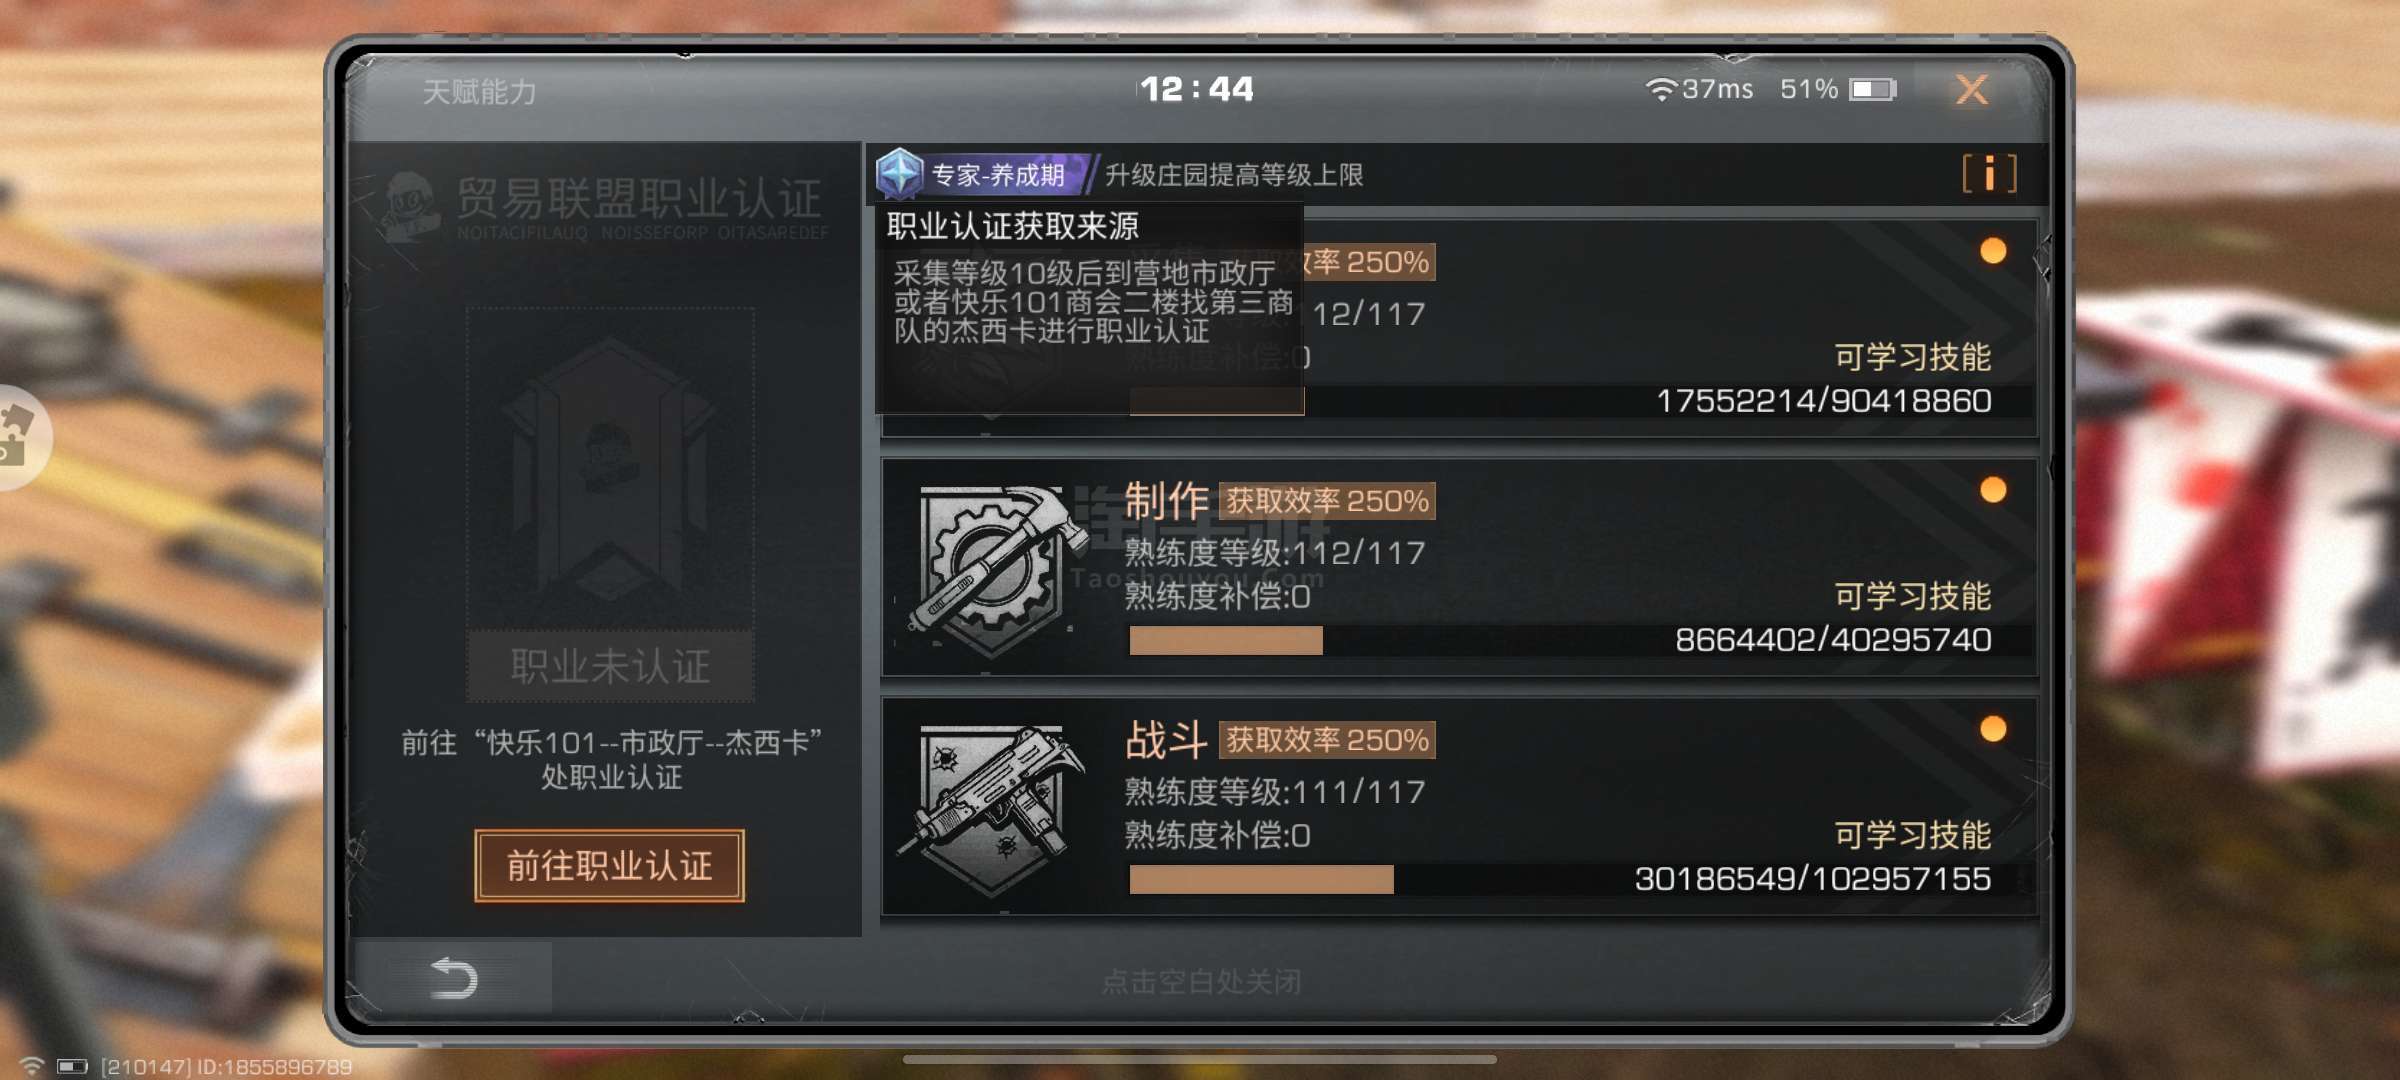Image resolution: width=2400 pixels, height=1080 pixels.
Task: Open 可学习技能 in the 制作 row
Action: click(1912, 596)
